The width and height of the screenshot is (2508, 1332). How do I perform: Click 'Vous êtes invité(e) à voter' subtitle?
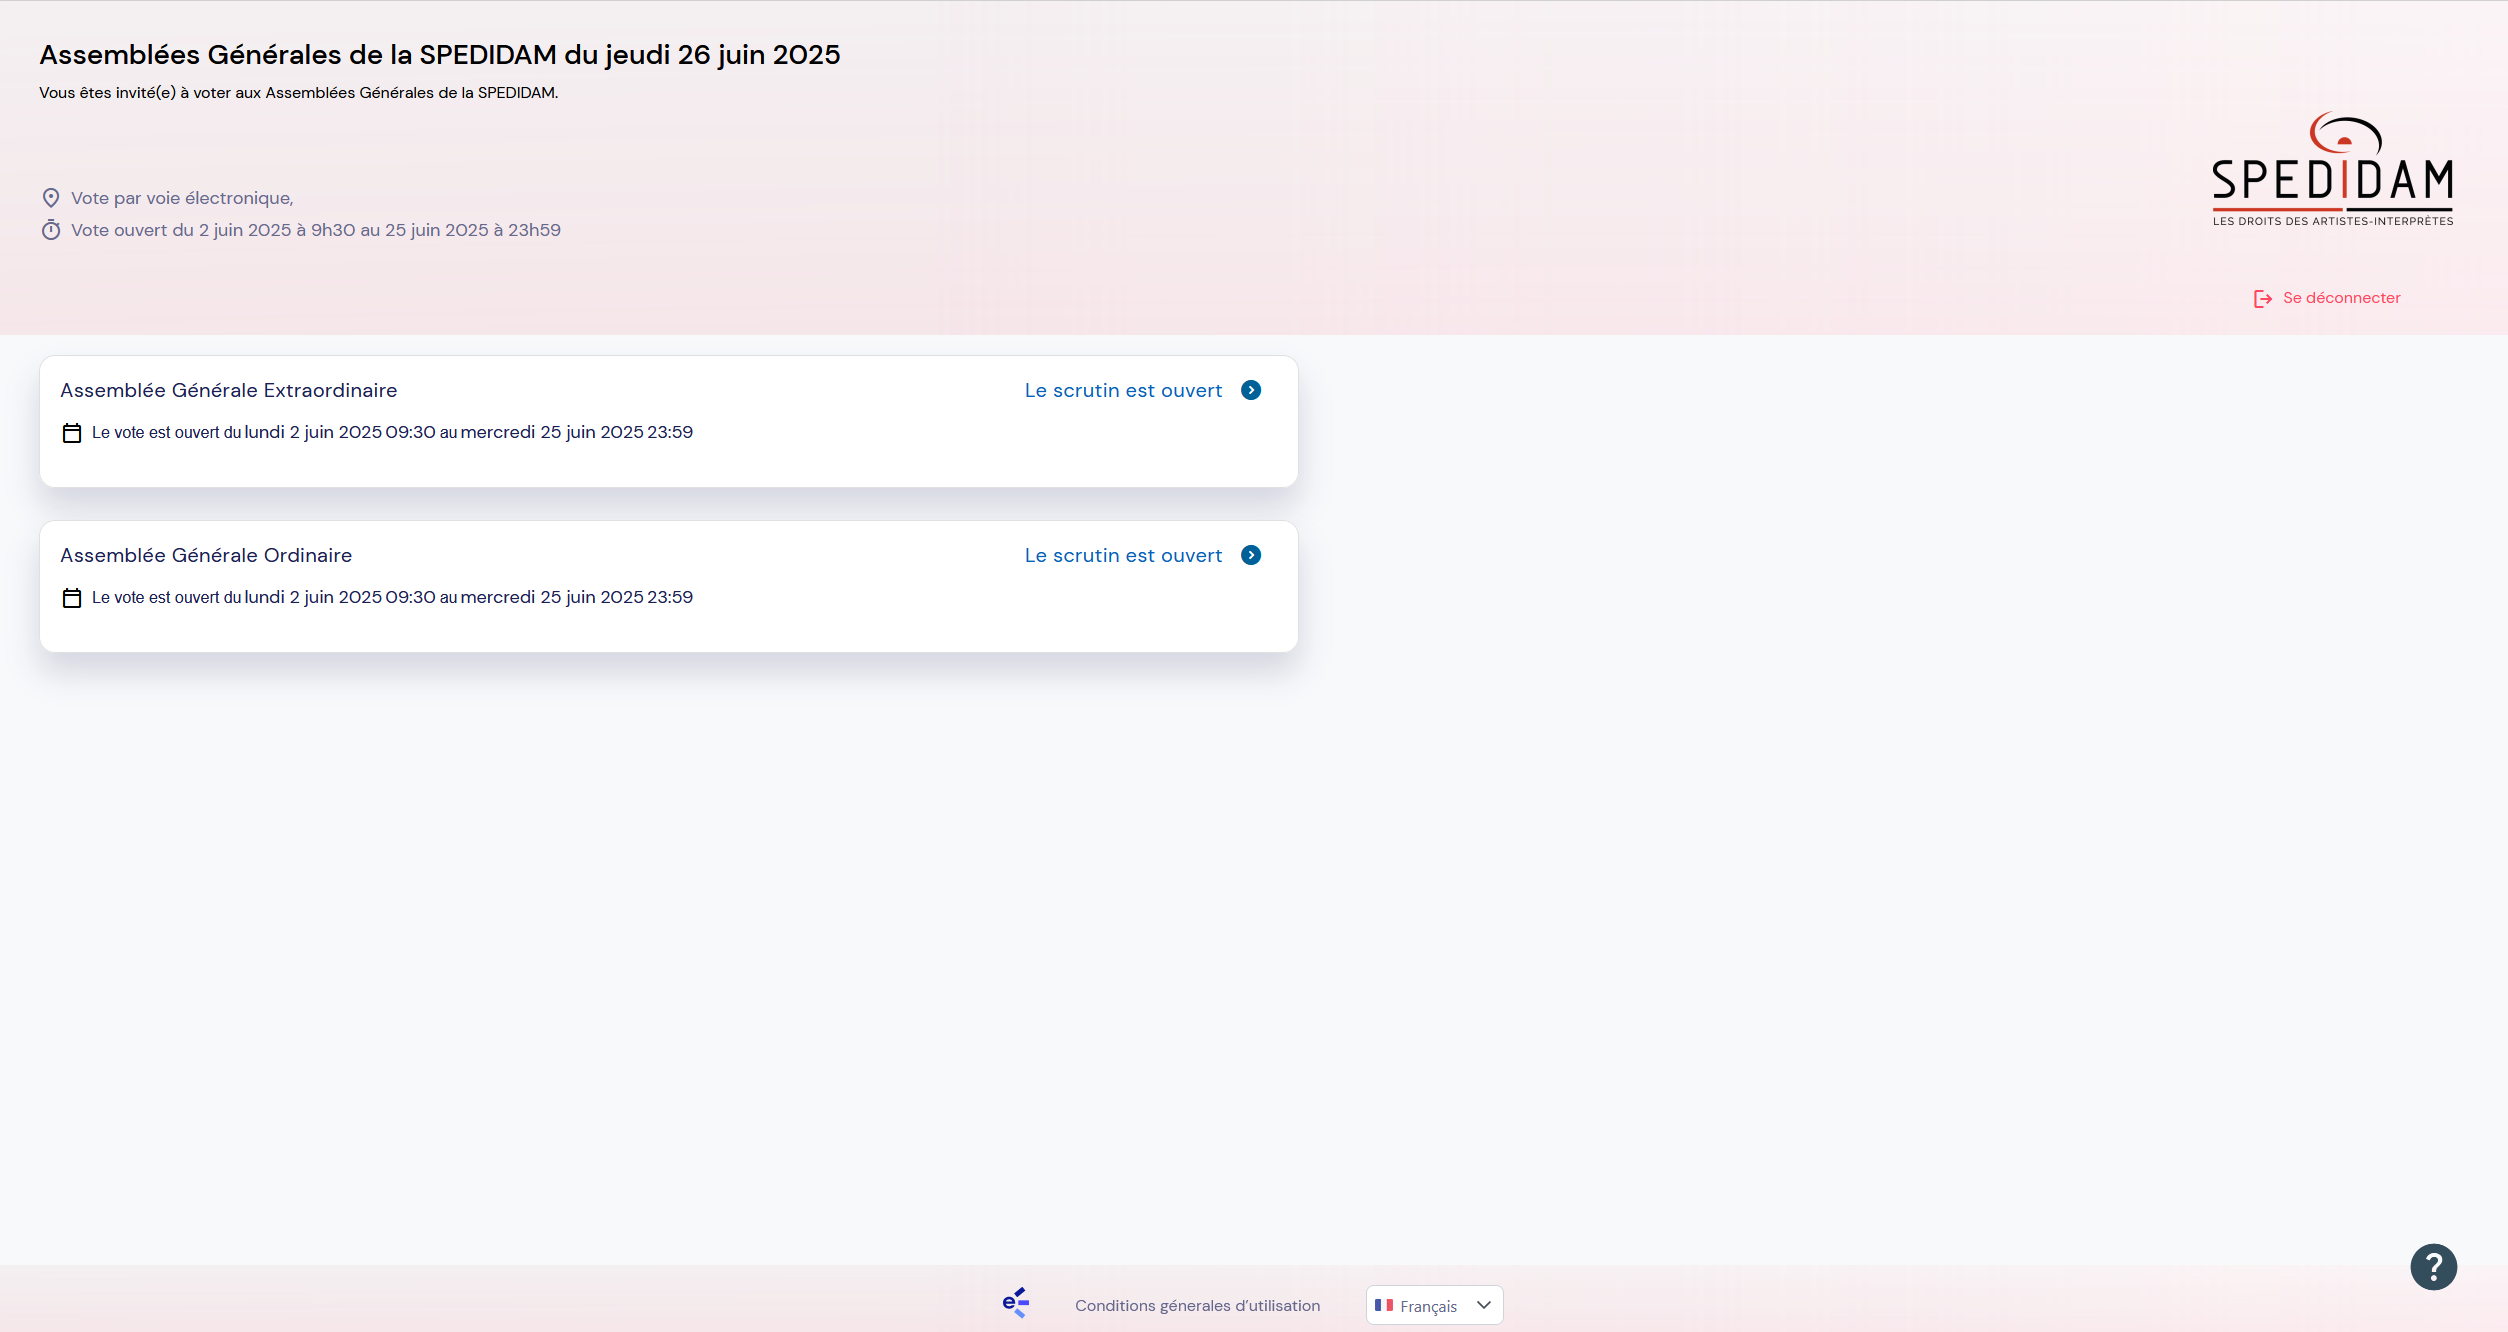coord(298,93)
